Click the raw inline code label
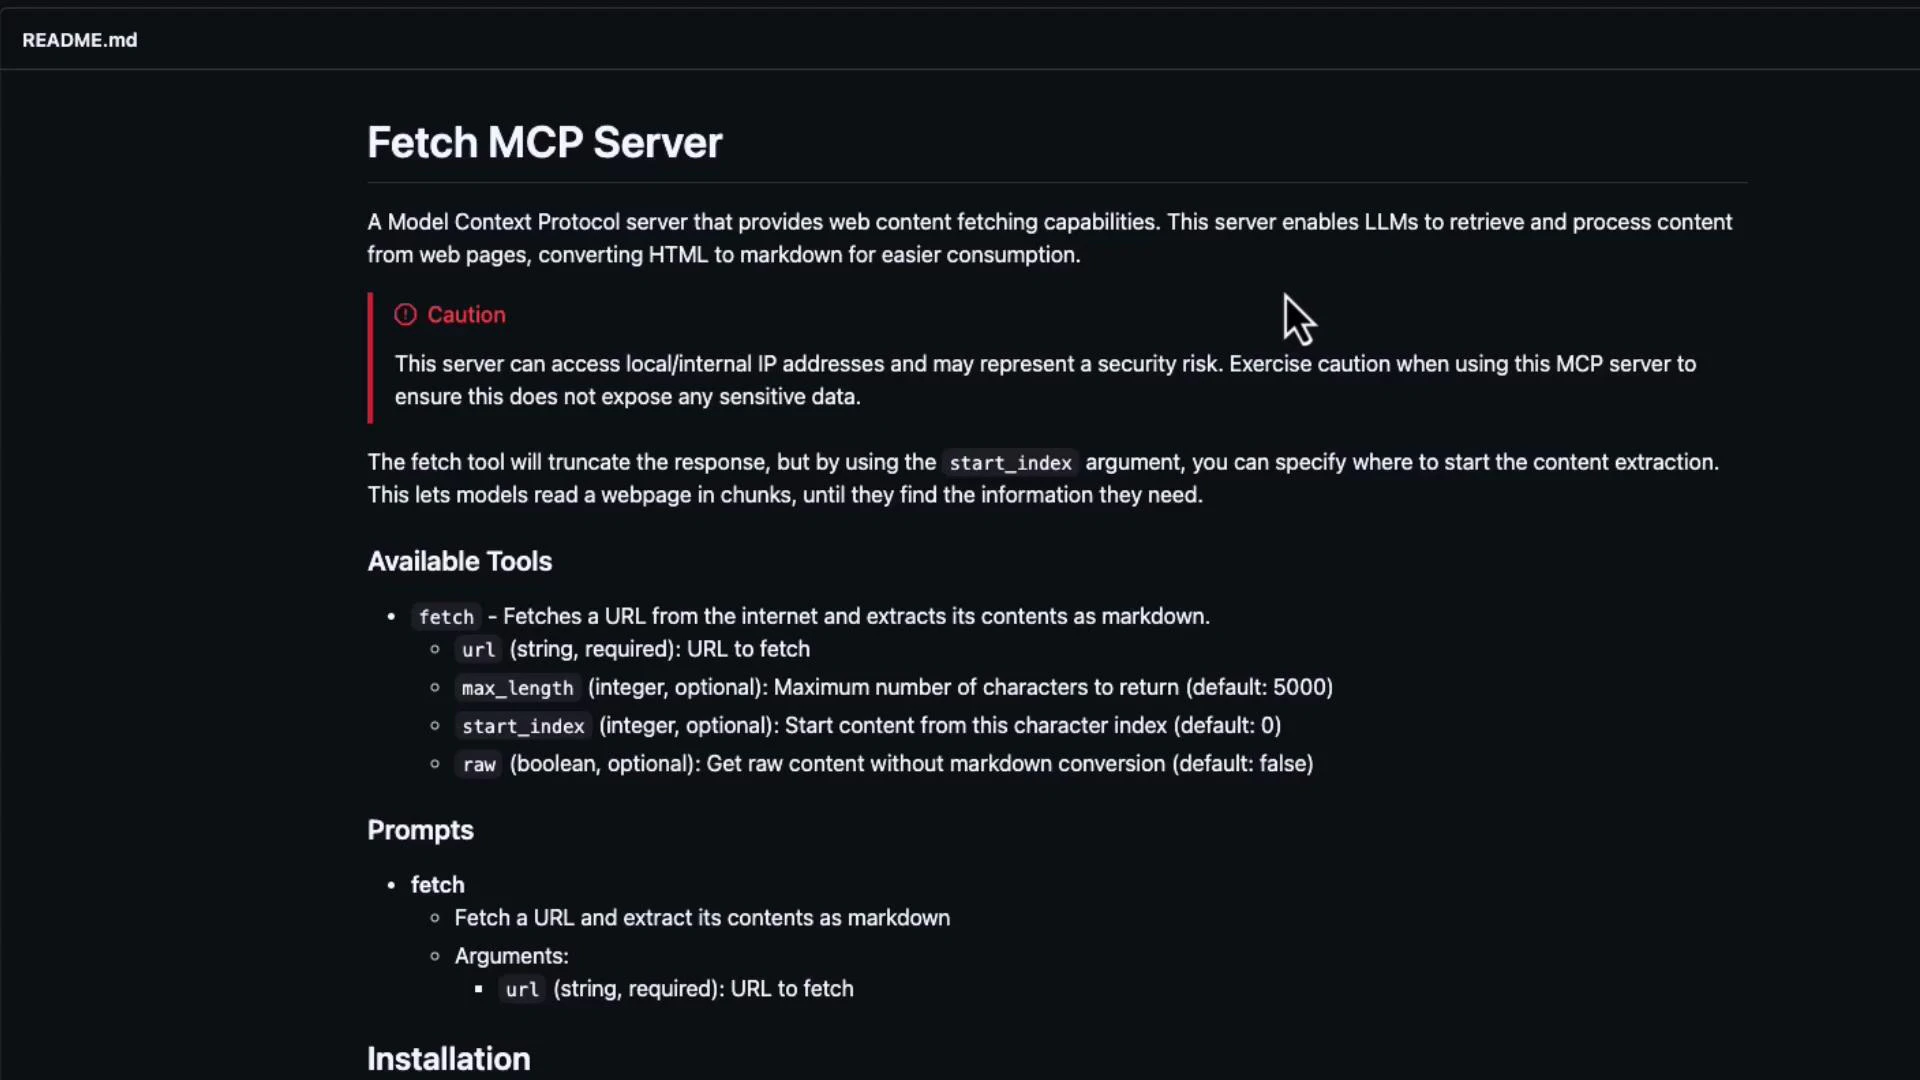The image size is (1920, 1080). click(479, 765)
